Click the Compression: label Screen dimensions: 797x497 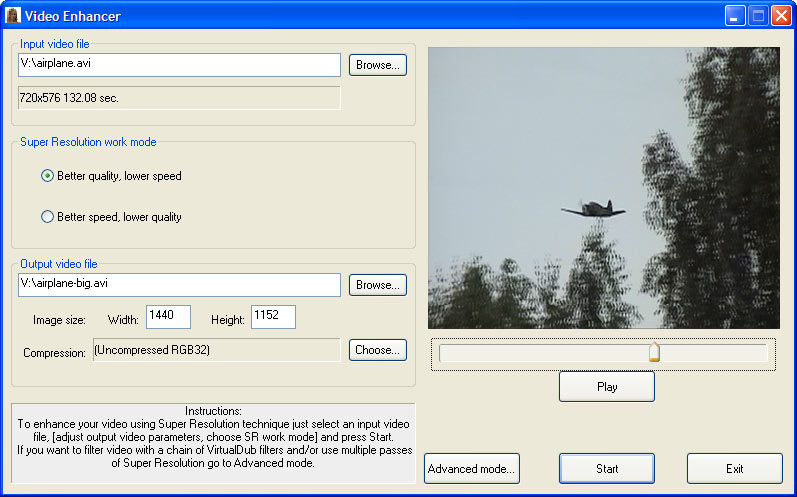pyautogui.click(x=54, y=353)
